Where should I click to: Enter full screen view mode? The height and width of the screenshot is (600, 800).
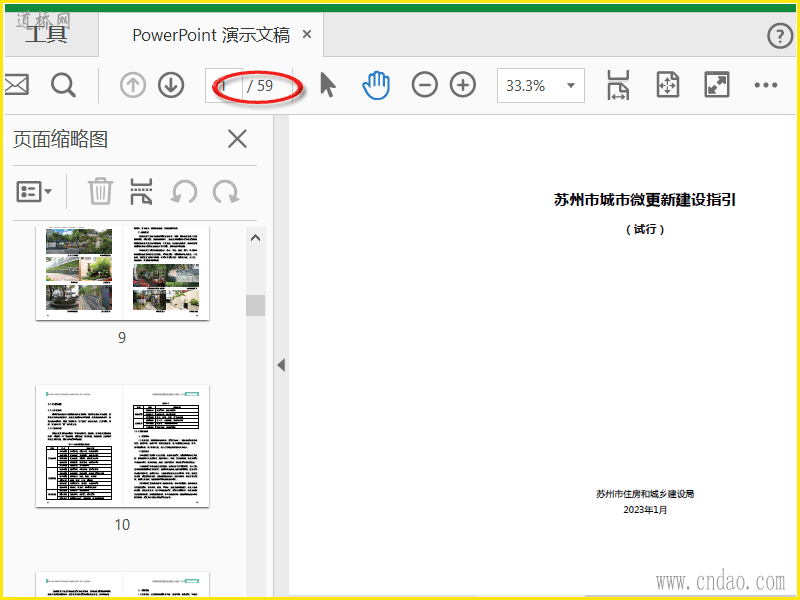717,85
